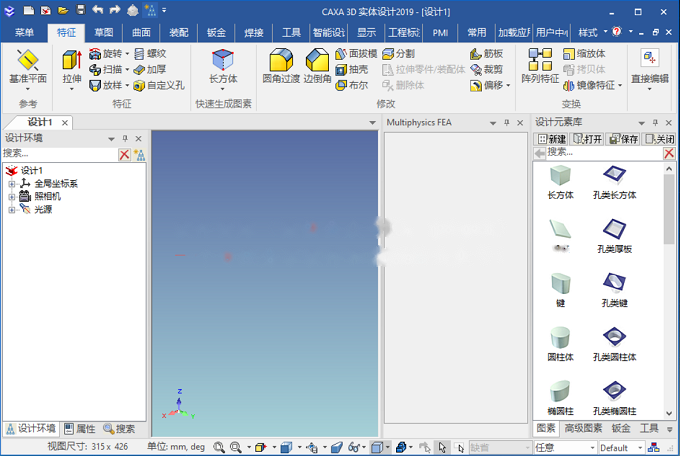Screen dimensions: 680x456
Task: Pin the 设计元素库 panel
Action: [x=655, y=123]
